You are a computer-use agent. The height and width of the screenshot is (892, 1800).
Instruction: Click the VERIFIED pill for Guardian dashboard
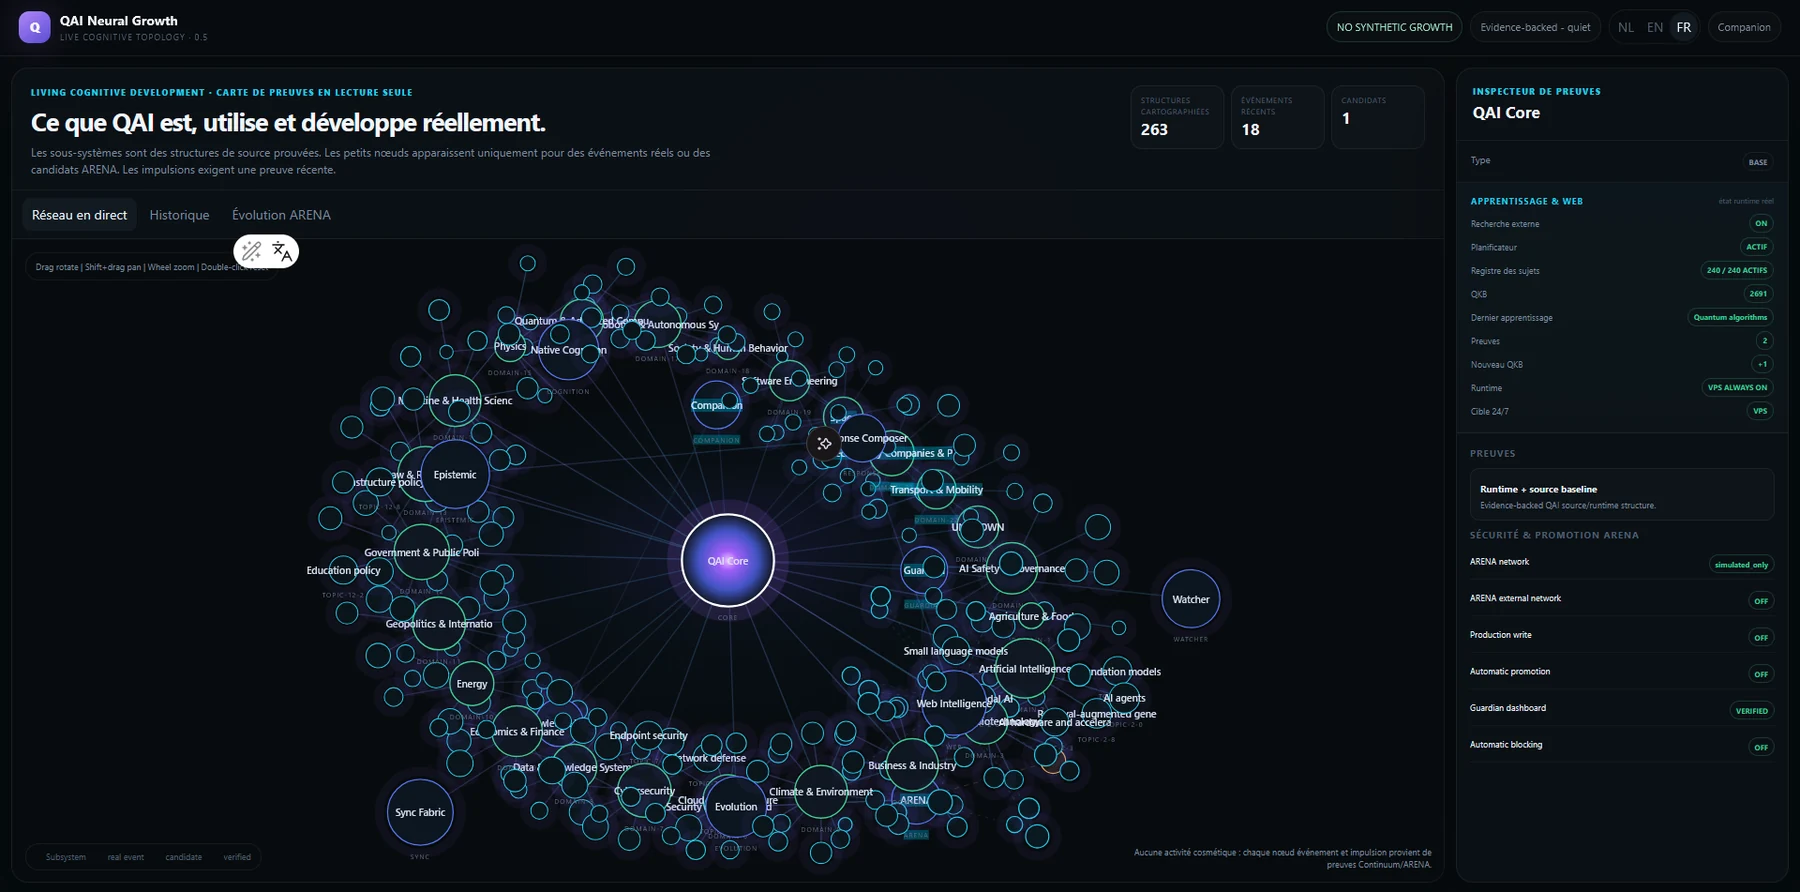click(x=1752, y=711)
